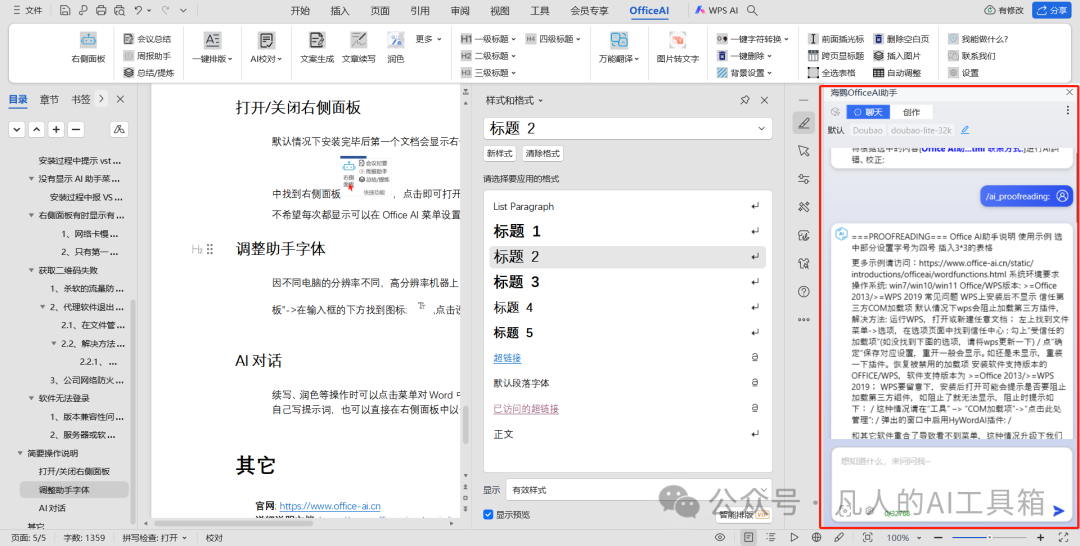Open the 插入 tab
This screenshot has height=546, width=1080.
click(340, 10)
